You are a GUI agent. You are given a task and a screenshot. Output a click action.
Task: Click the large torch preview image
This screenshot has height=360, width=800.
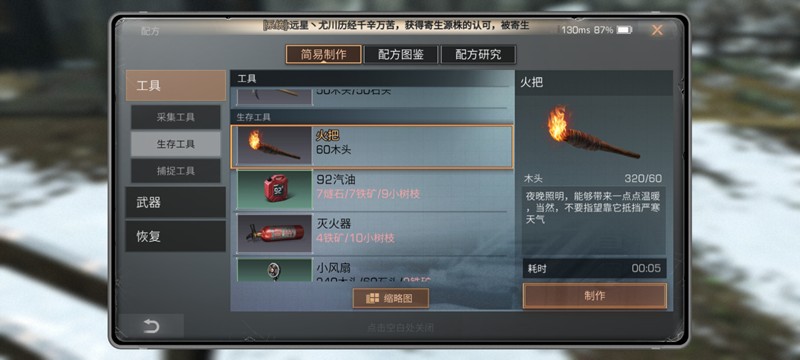click(x=593, y=133)
